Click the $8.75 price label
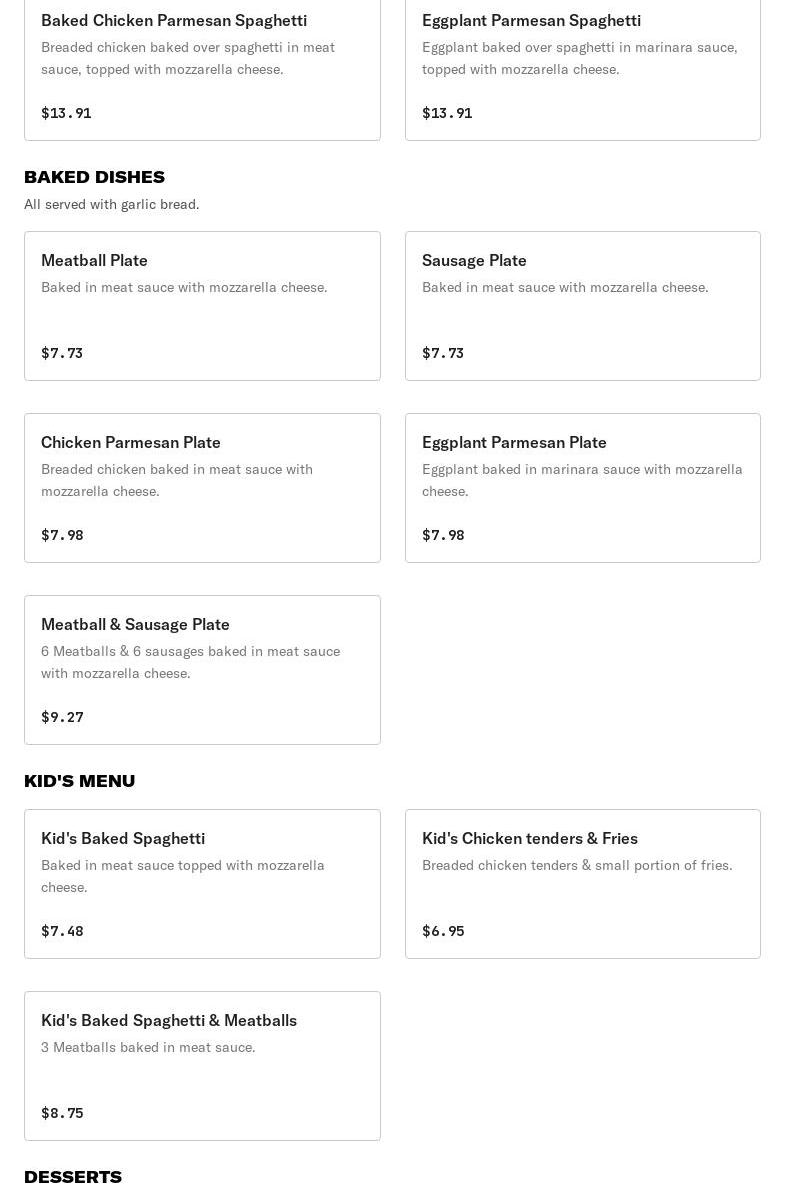 [62, 1113]
